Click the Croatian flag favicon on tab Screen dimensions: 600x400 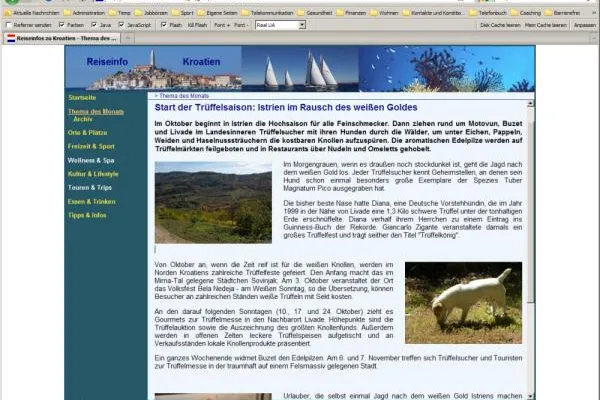[x=11, y=38]
